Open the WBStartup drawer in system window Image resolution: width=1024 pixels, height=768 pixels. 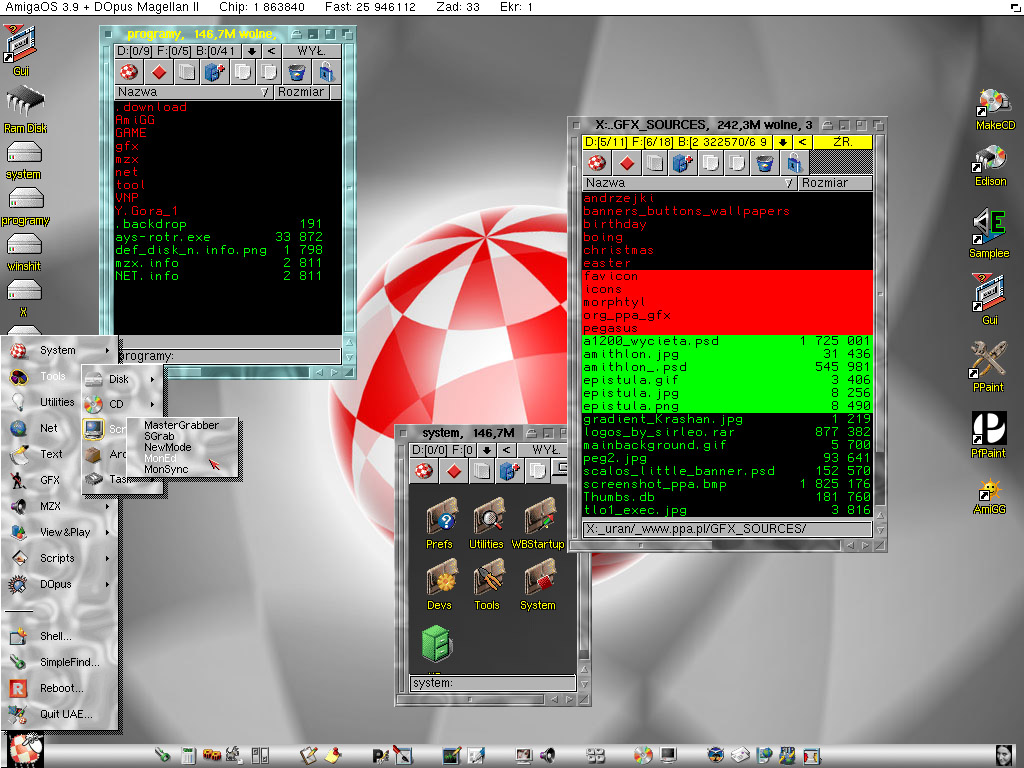538,523
